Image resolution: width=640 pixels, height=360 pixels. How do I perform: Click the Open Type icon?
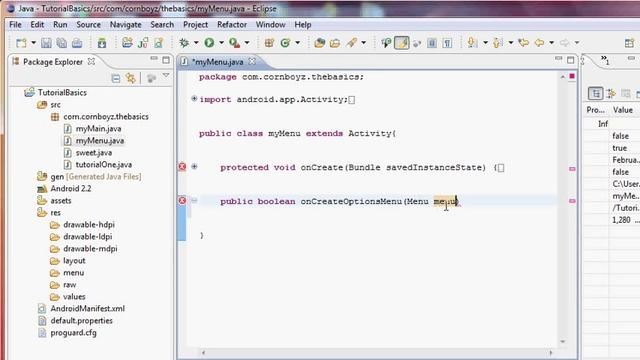[x=320, y=42]
